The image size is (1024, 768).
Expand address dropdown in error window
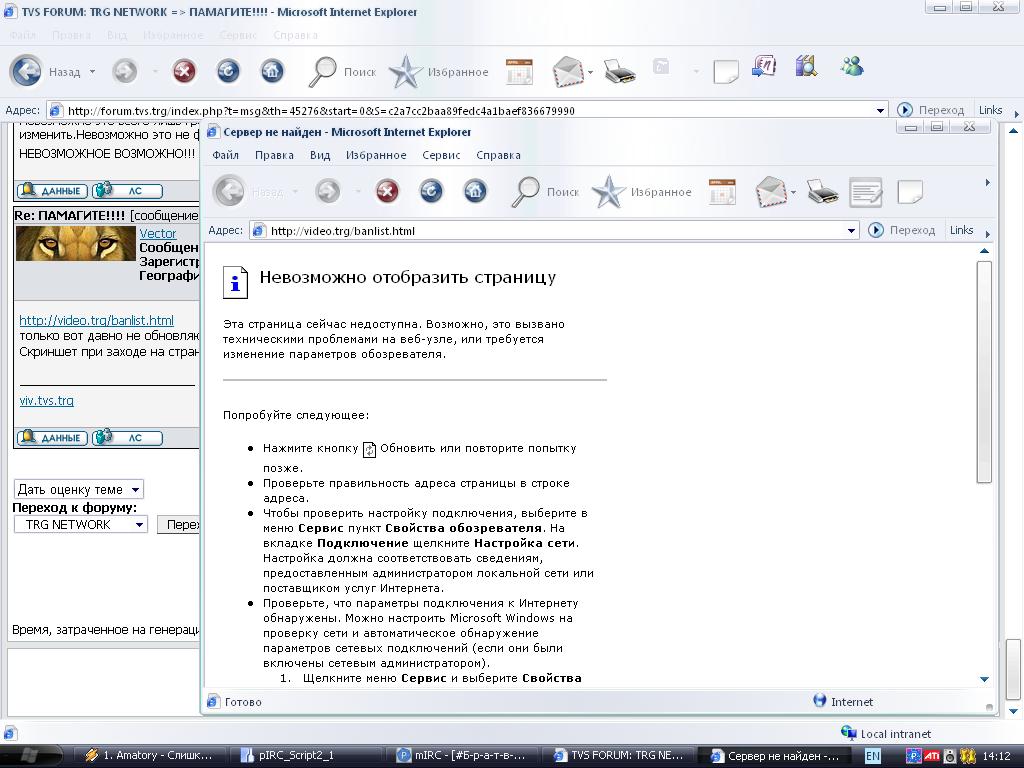point(851,231)
